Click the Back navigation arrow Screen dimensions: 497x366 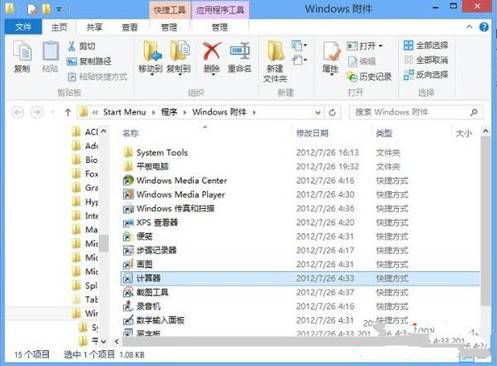point(18,112)
